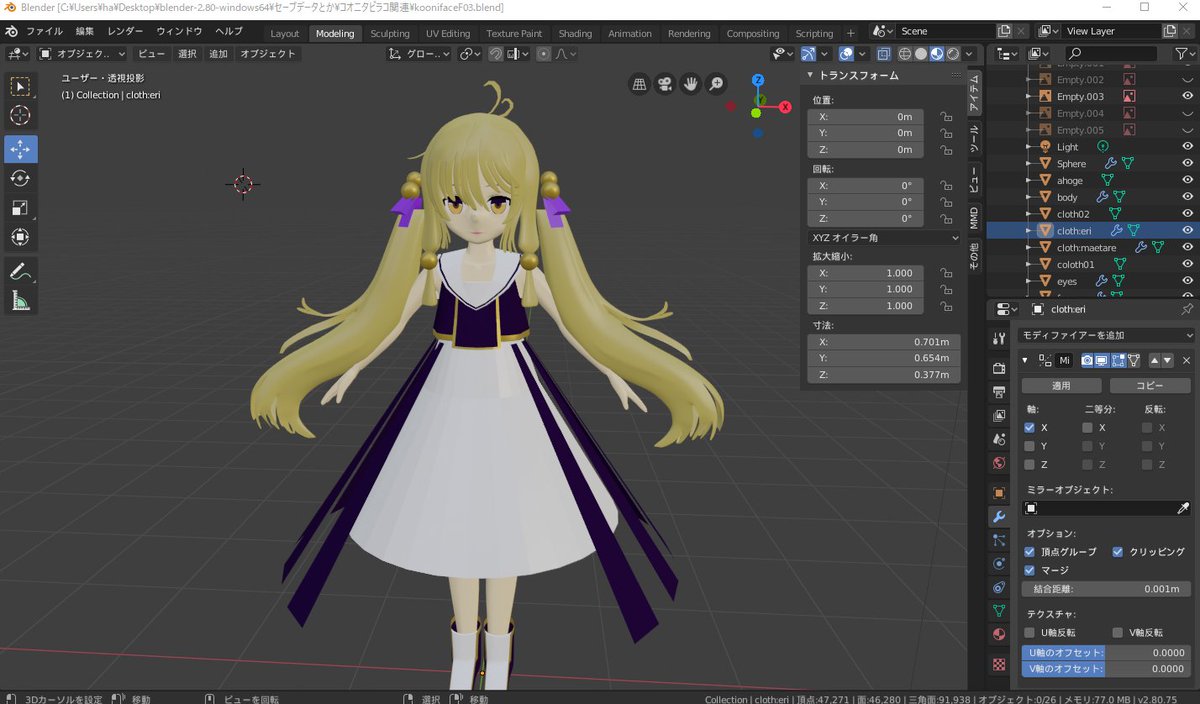Toggle the クリッピング checkbox
Viewport: 1200px width, 704px height.
pos(1117,552)
